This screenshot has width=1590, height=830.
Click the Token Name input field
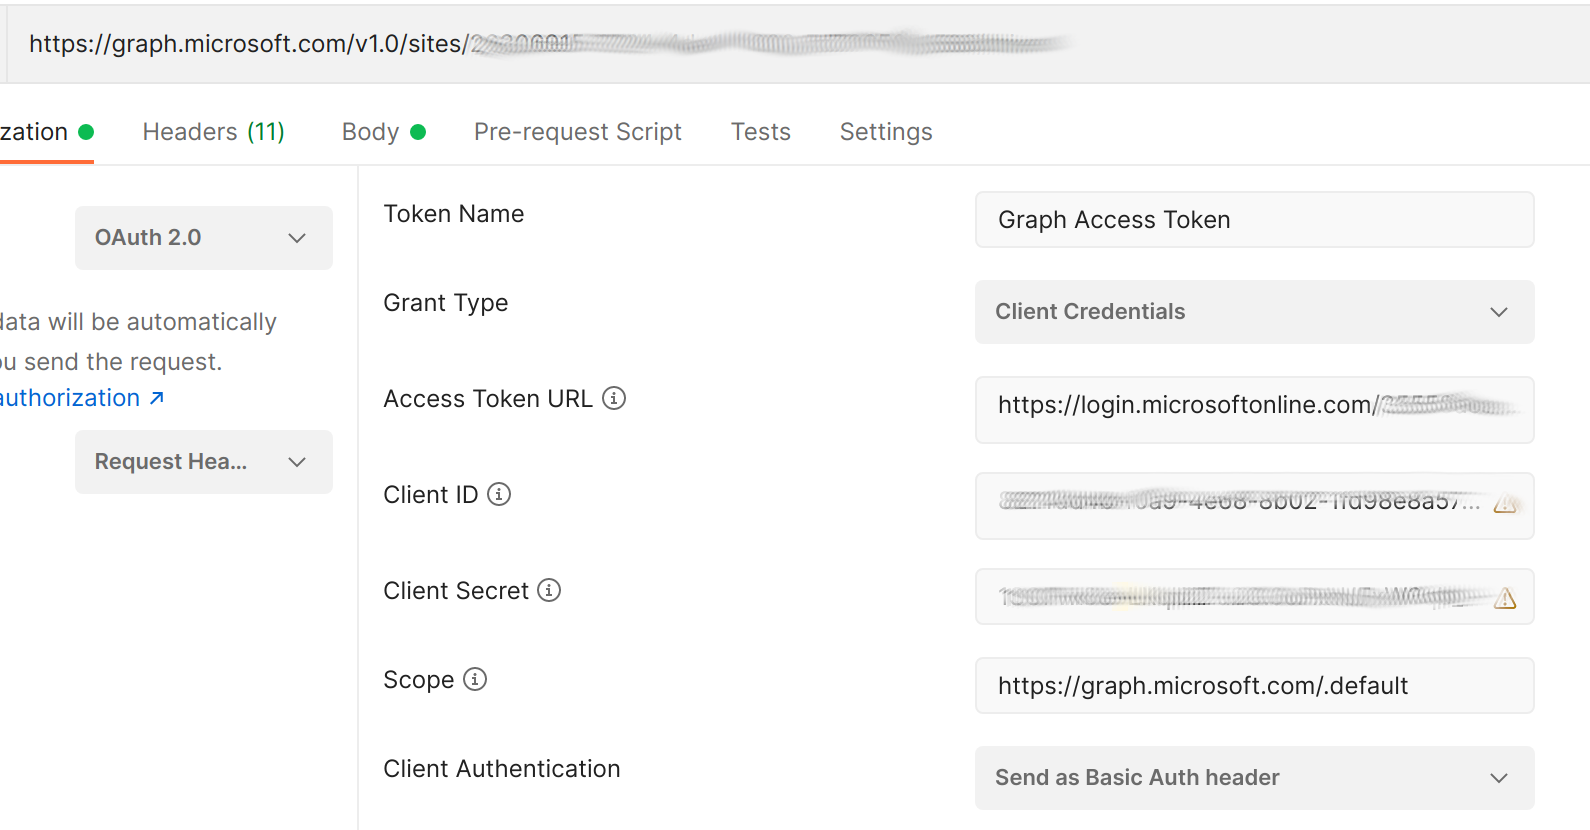(x=1254, y=220)
